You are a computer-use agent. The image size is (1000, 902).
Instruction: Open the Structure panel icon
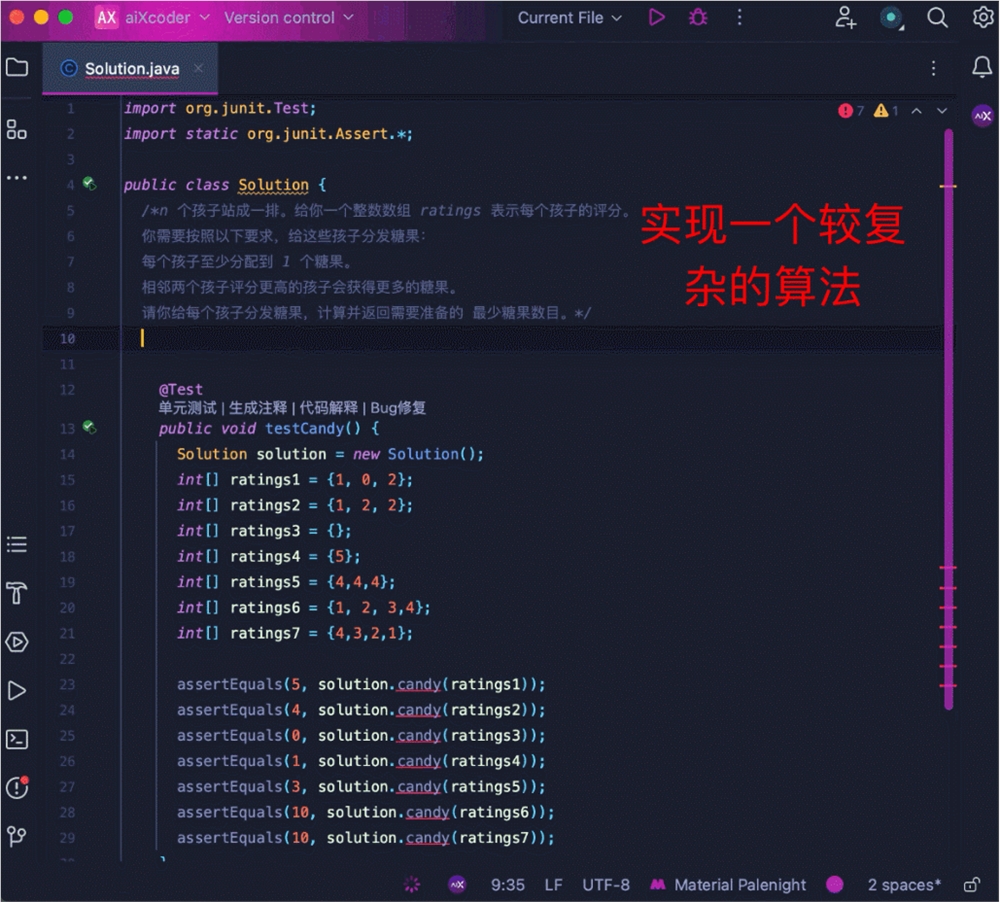(17, 129)
